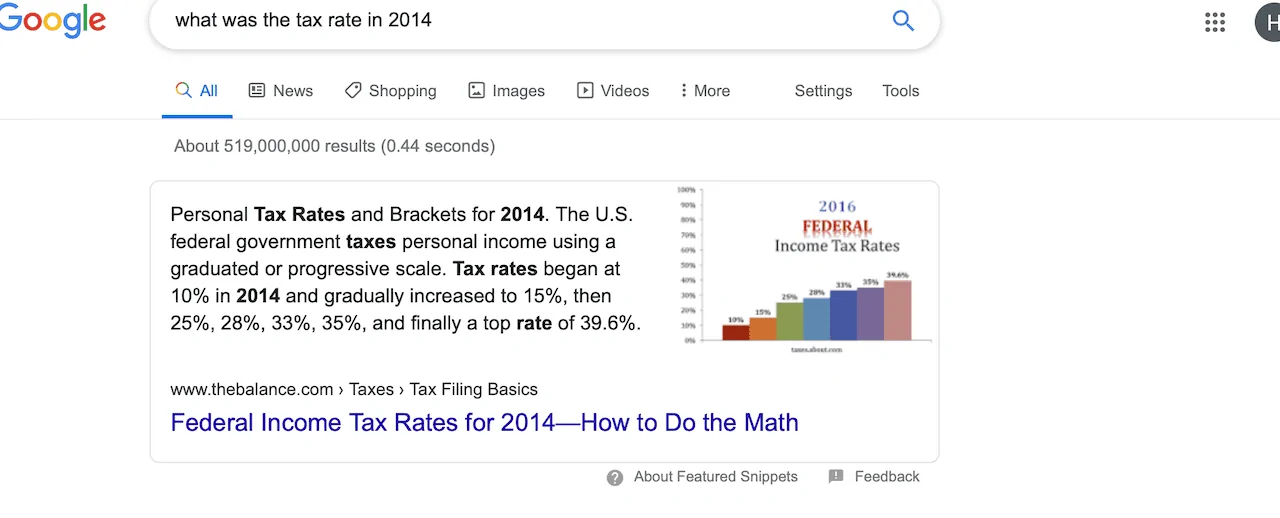Click the Images tab picture icon

477,90
